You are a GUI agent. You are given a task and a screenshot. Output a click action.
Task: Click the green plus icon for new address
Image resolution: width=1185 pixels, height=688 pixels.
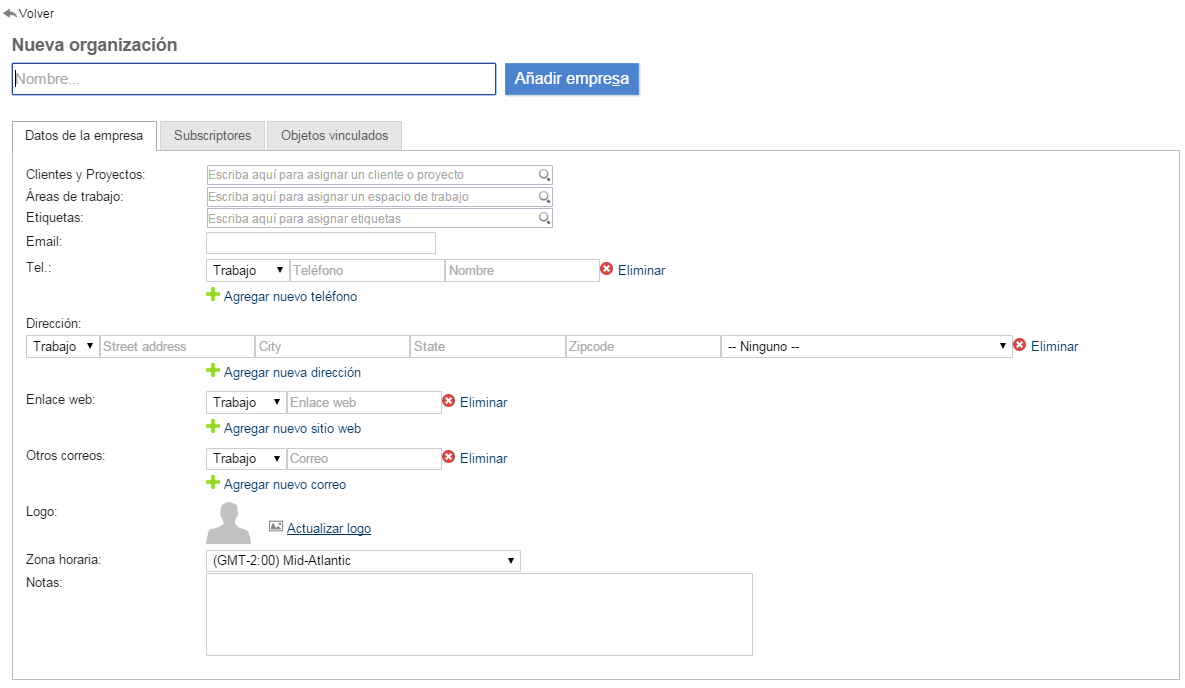point(212,371)
